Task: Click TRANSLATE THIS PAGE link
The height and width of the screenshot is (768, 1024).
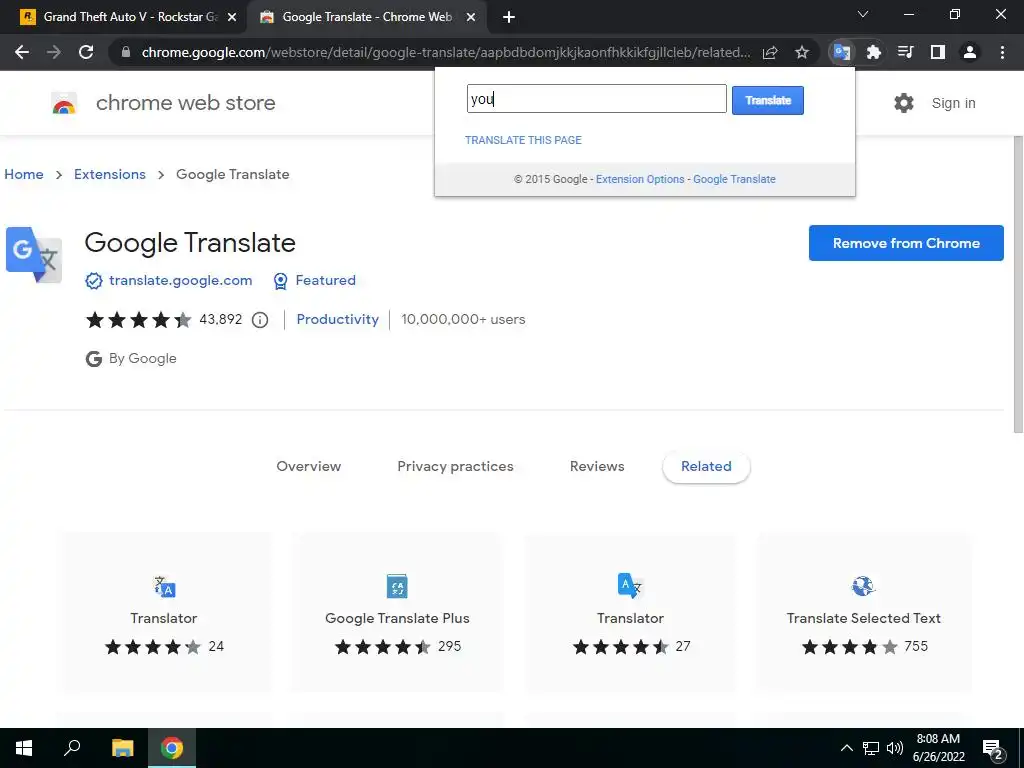Action: click(x=523, y=140)
